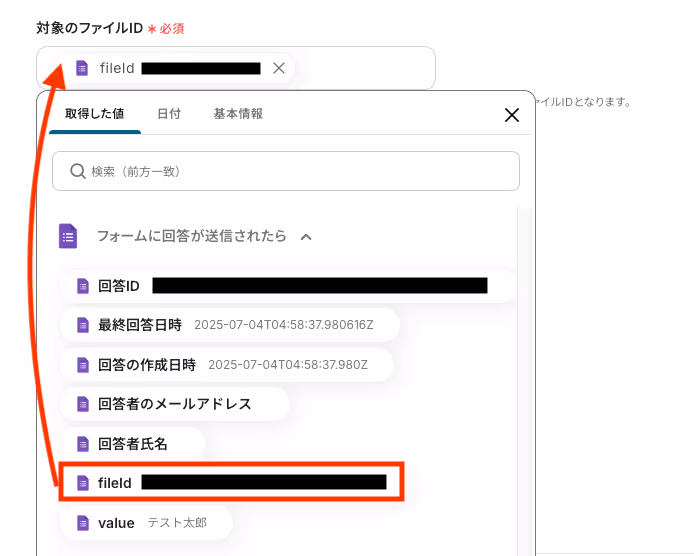Screen dimensions: 694x556
Task: Click the form icon in the fileId chip
Action: click(x=82, y=68)
